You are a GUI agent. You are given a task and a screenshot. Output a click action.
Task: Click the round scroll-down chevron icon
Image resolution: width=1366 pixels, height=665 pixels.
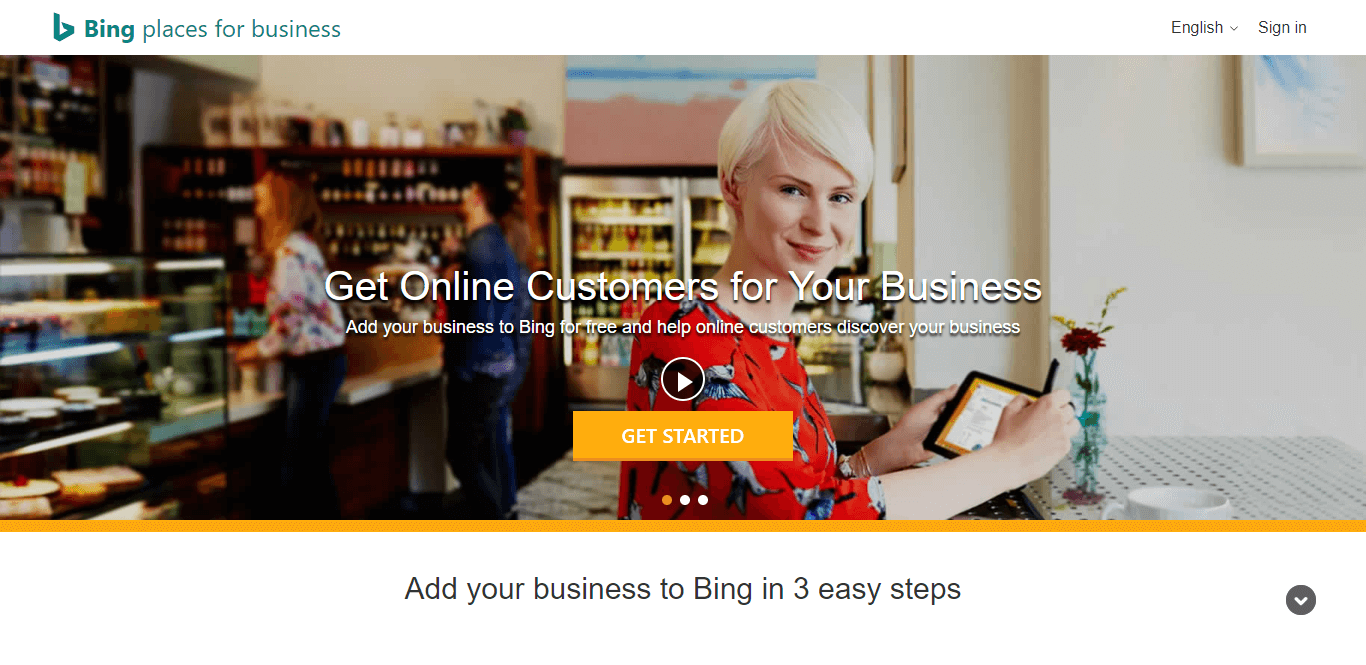(1300, 600)
